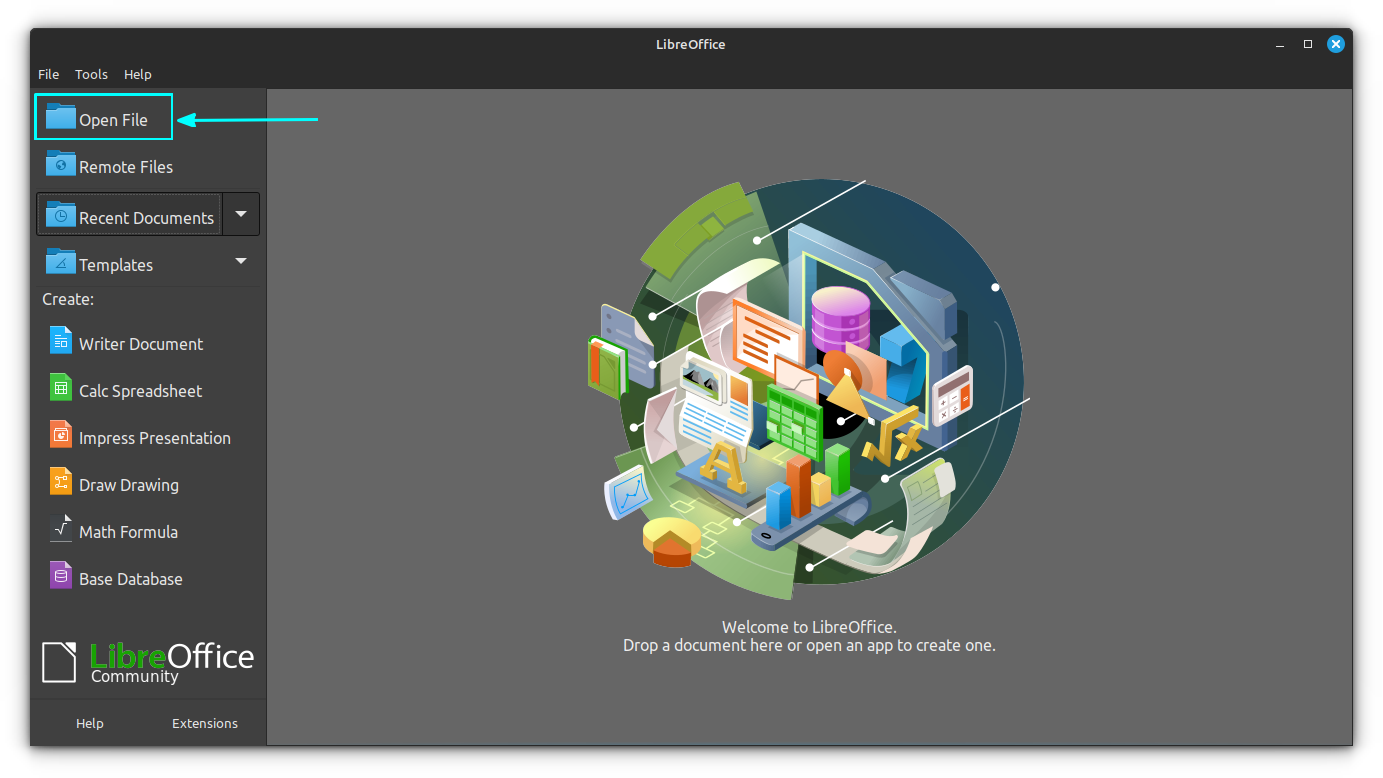This screenshot has height=778, width=1383.
Task: Click the Templates folder icon
Action: (60, 262)
